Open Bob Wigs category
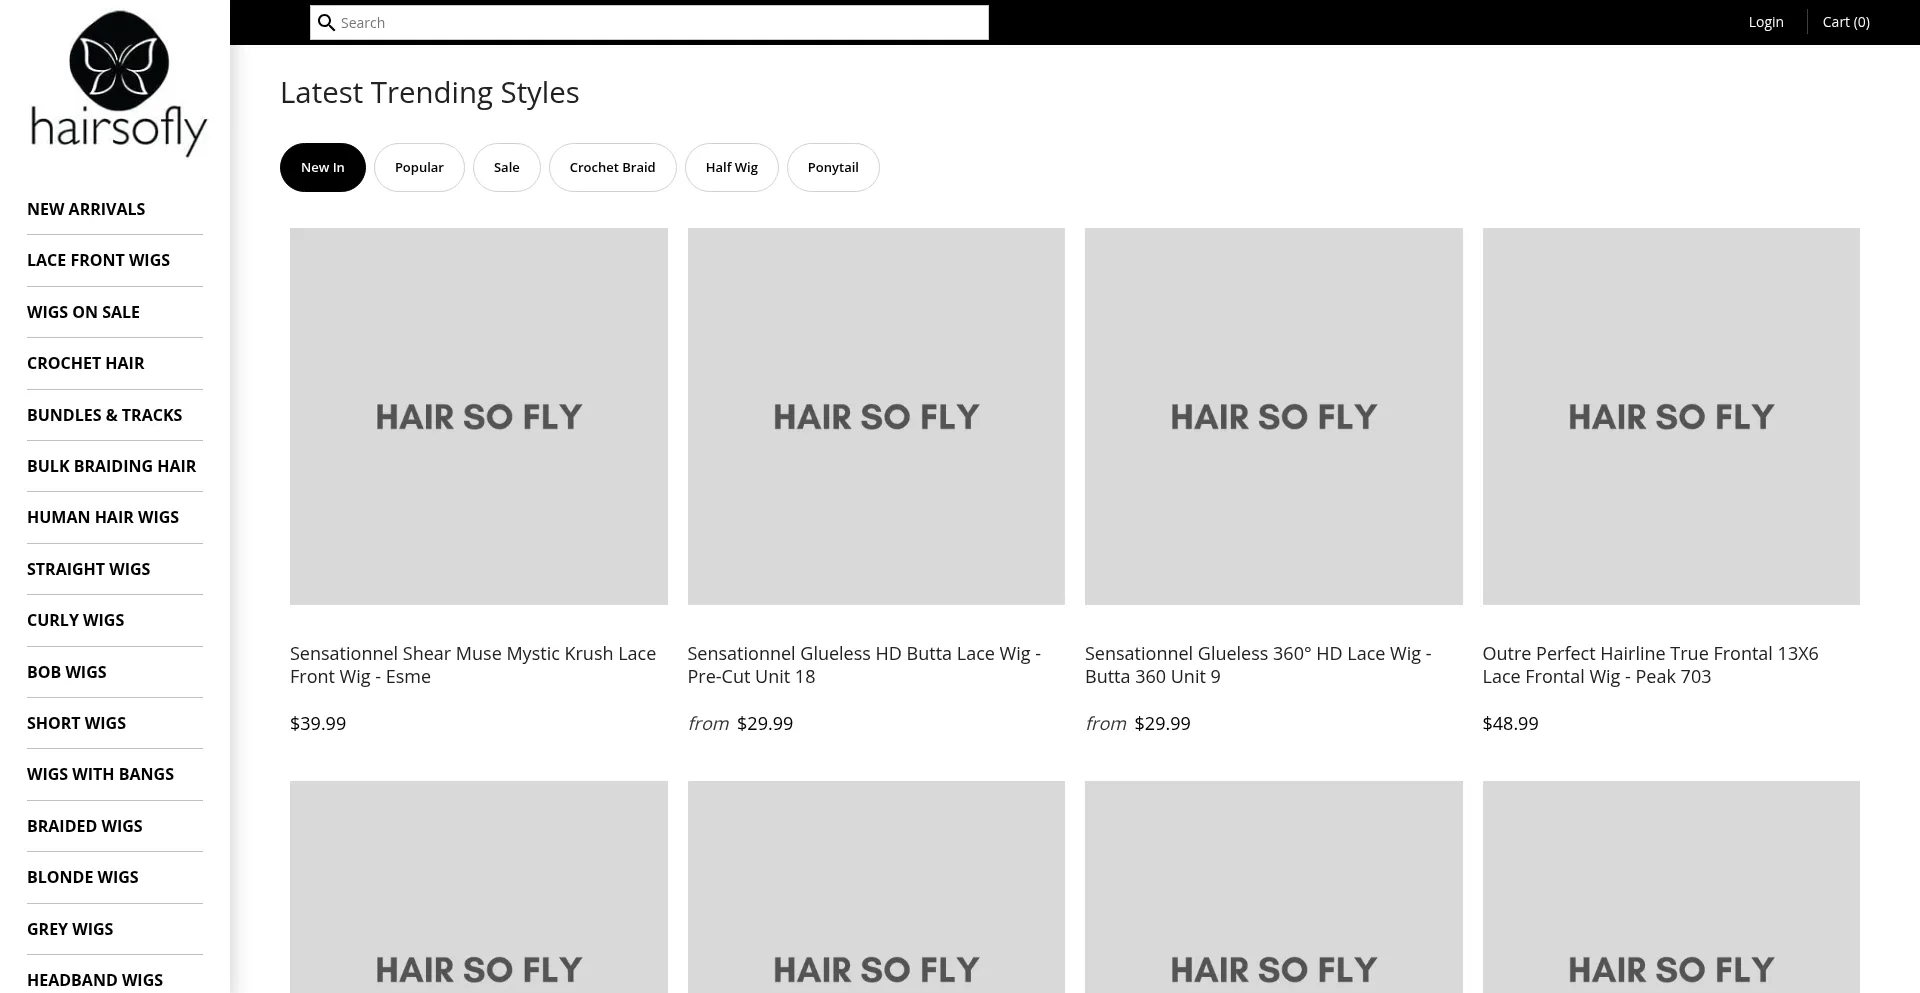The image size is (1920, 993). click(x=66, y=672)
